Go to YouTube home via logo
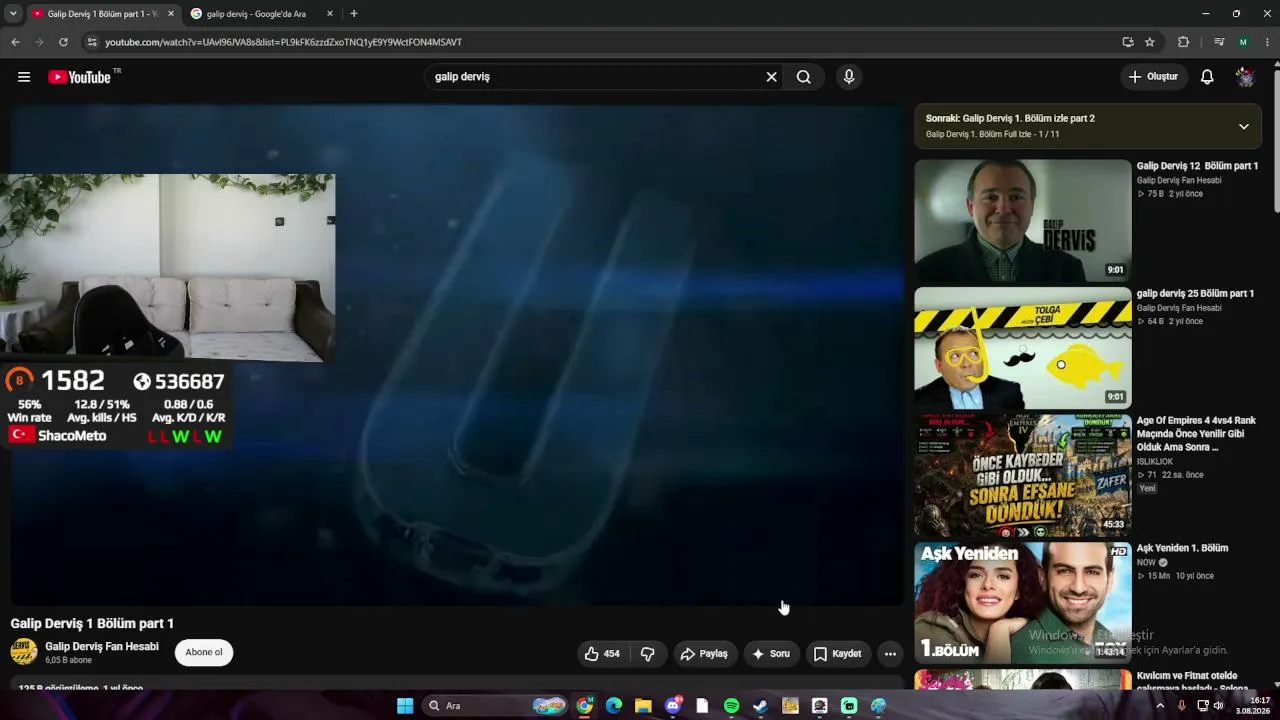The width and height of the screenshot is (1280, 720). 79,77
